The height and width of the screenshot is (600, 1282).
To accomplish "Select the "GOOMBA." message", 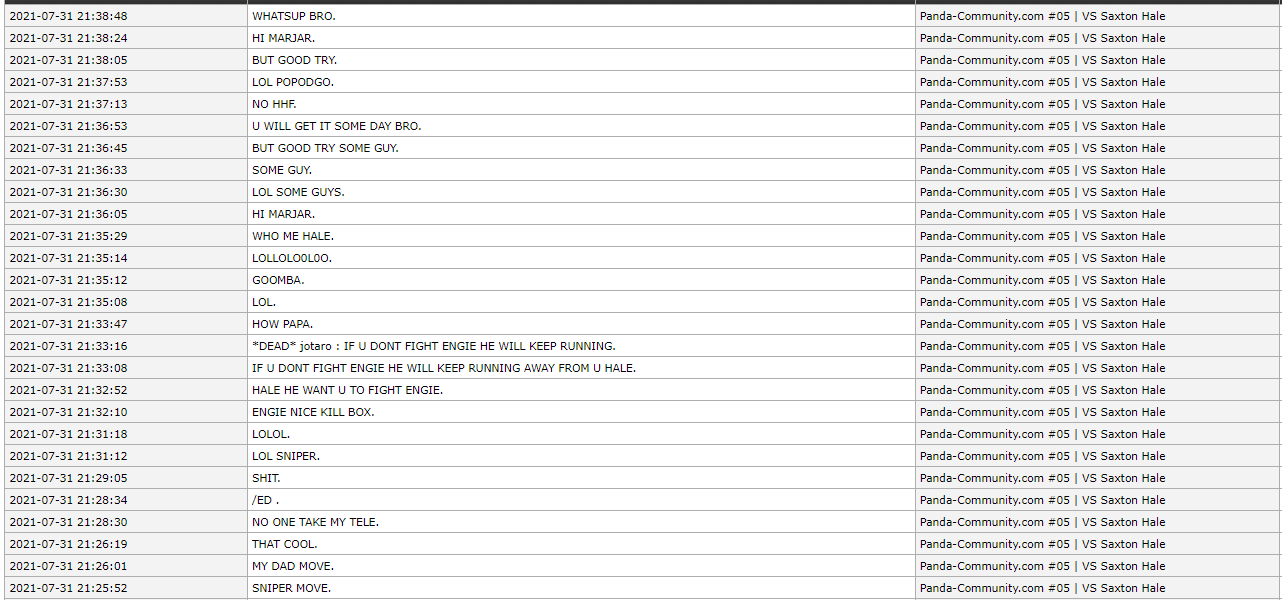I will 278,280.
